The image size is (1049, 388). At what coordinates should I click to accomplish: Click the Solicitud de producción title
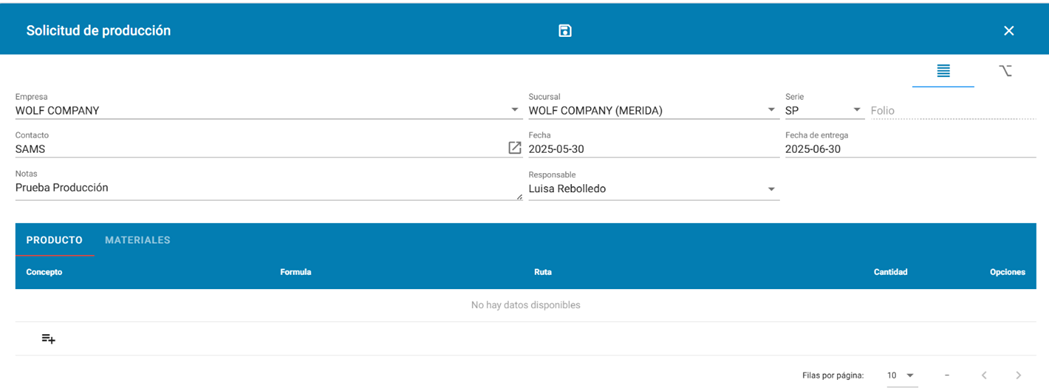coord(98,31)
